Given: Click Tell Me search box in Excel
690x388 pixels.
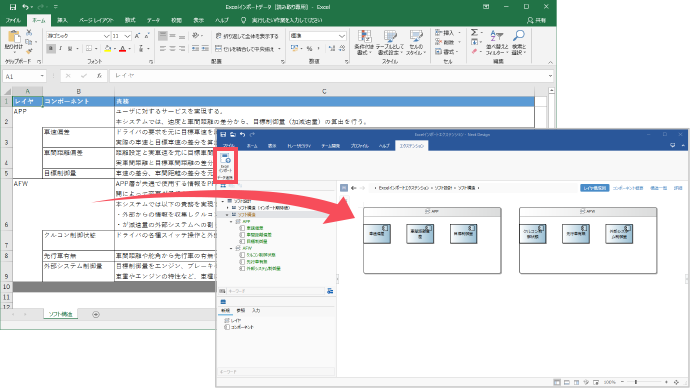Looking at the screenshot, I should tap(282, 20).
